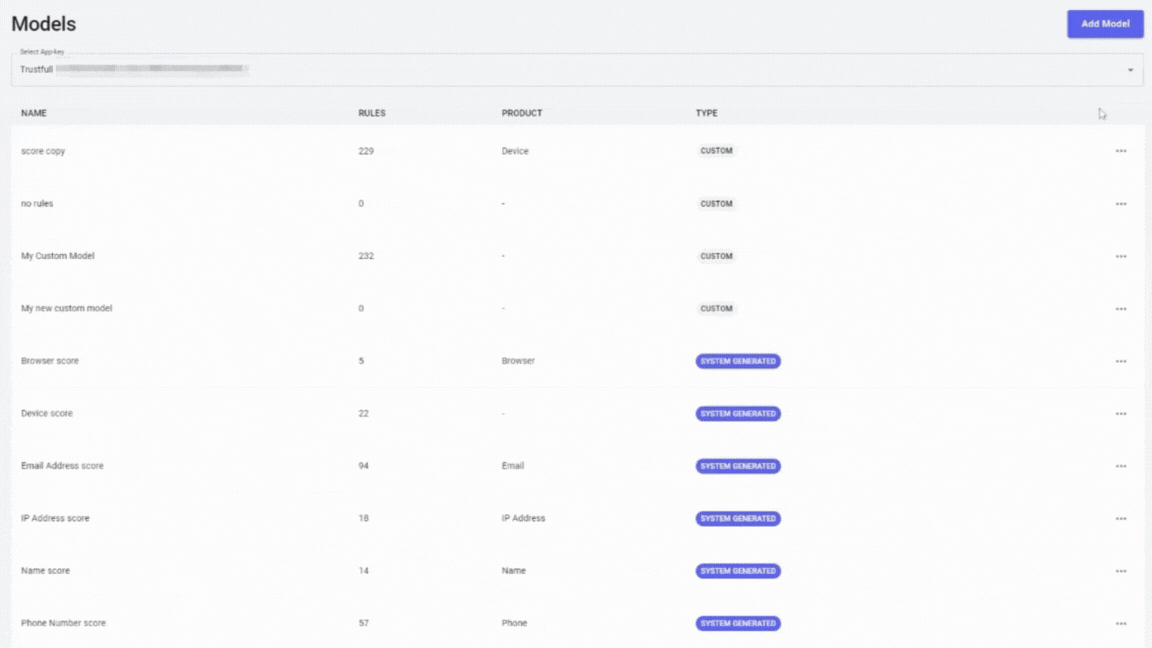This screenshot has width=1152, height=648.
Task: Open three-dot menu for no rules model
Action: [1120, 204]
